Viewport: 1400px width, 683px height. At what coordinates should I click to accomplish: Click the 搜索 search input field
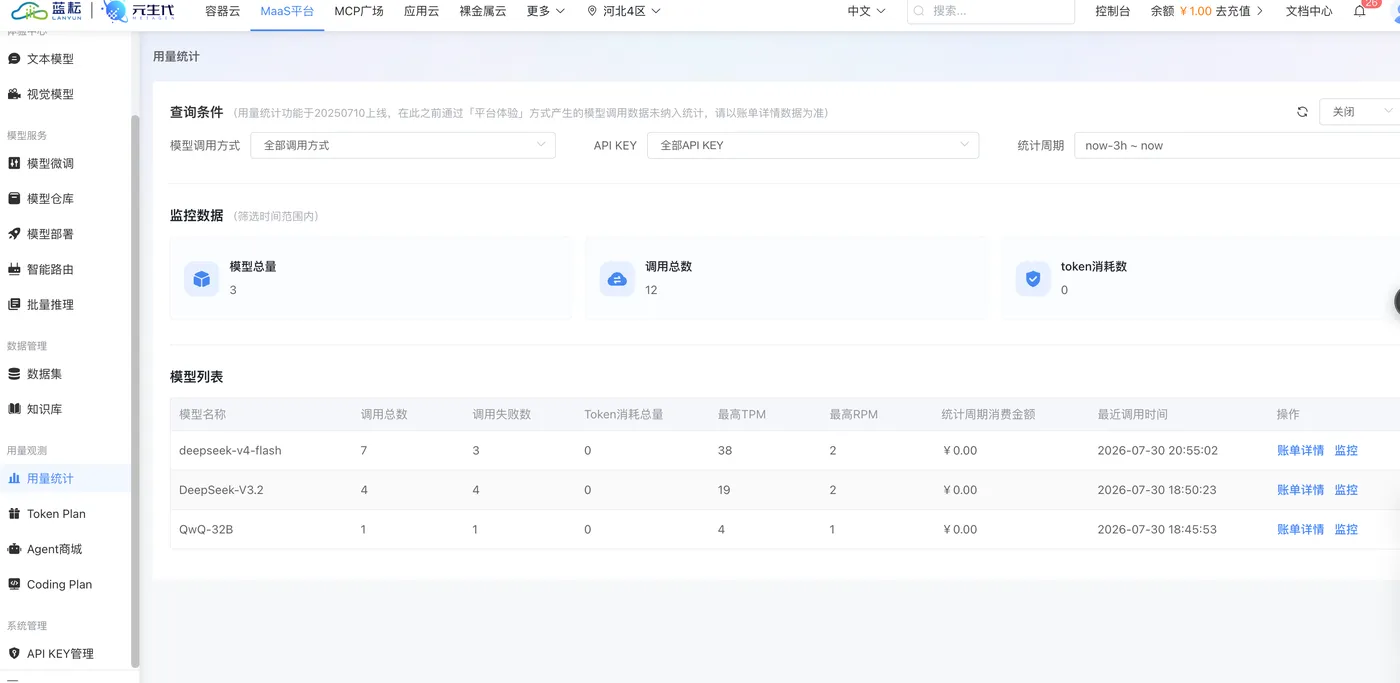pos(990,11)
